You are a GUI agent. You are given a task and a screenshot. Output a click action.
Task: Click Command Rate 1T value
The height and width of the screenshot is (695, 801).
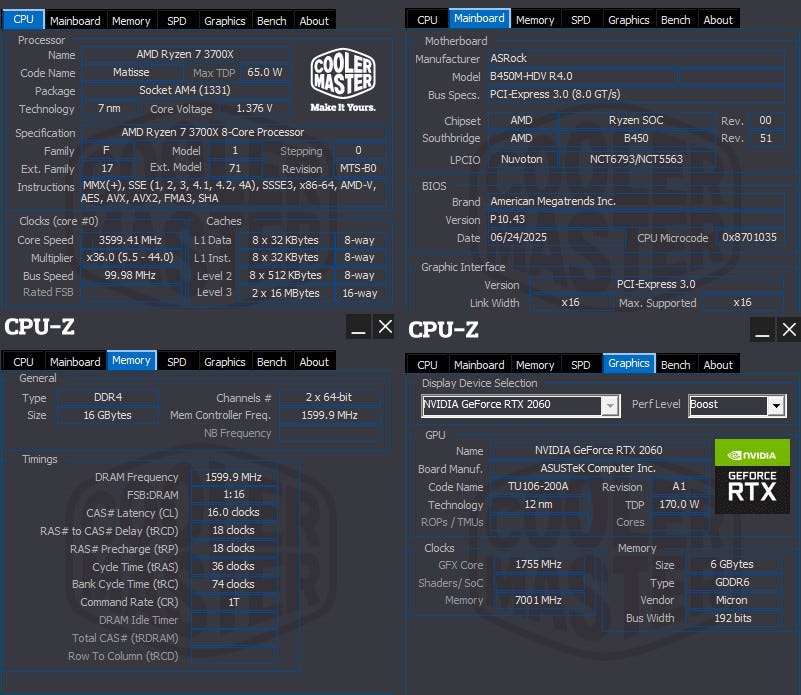point(233,603)
